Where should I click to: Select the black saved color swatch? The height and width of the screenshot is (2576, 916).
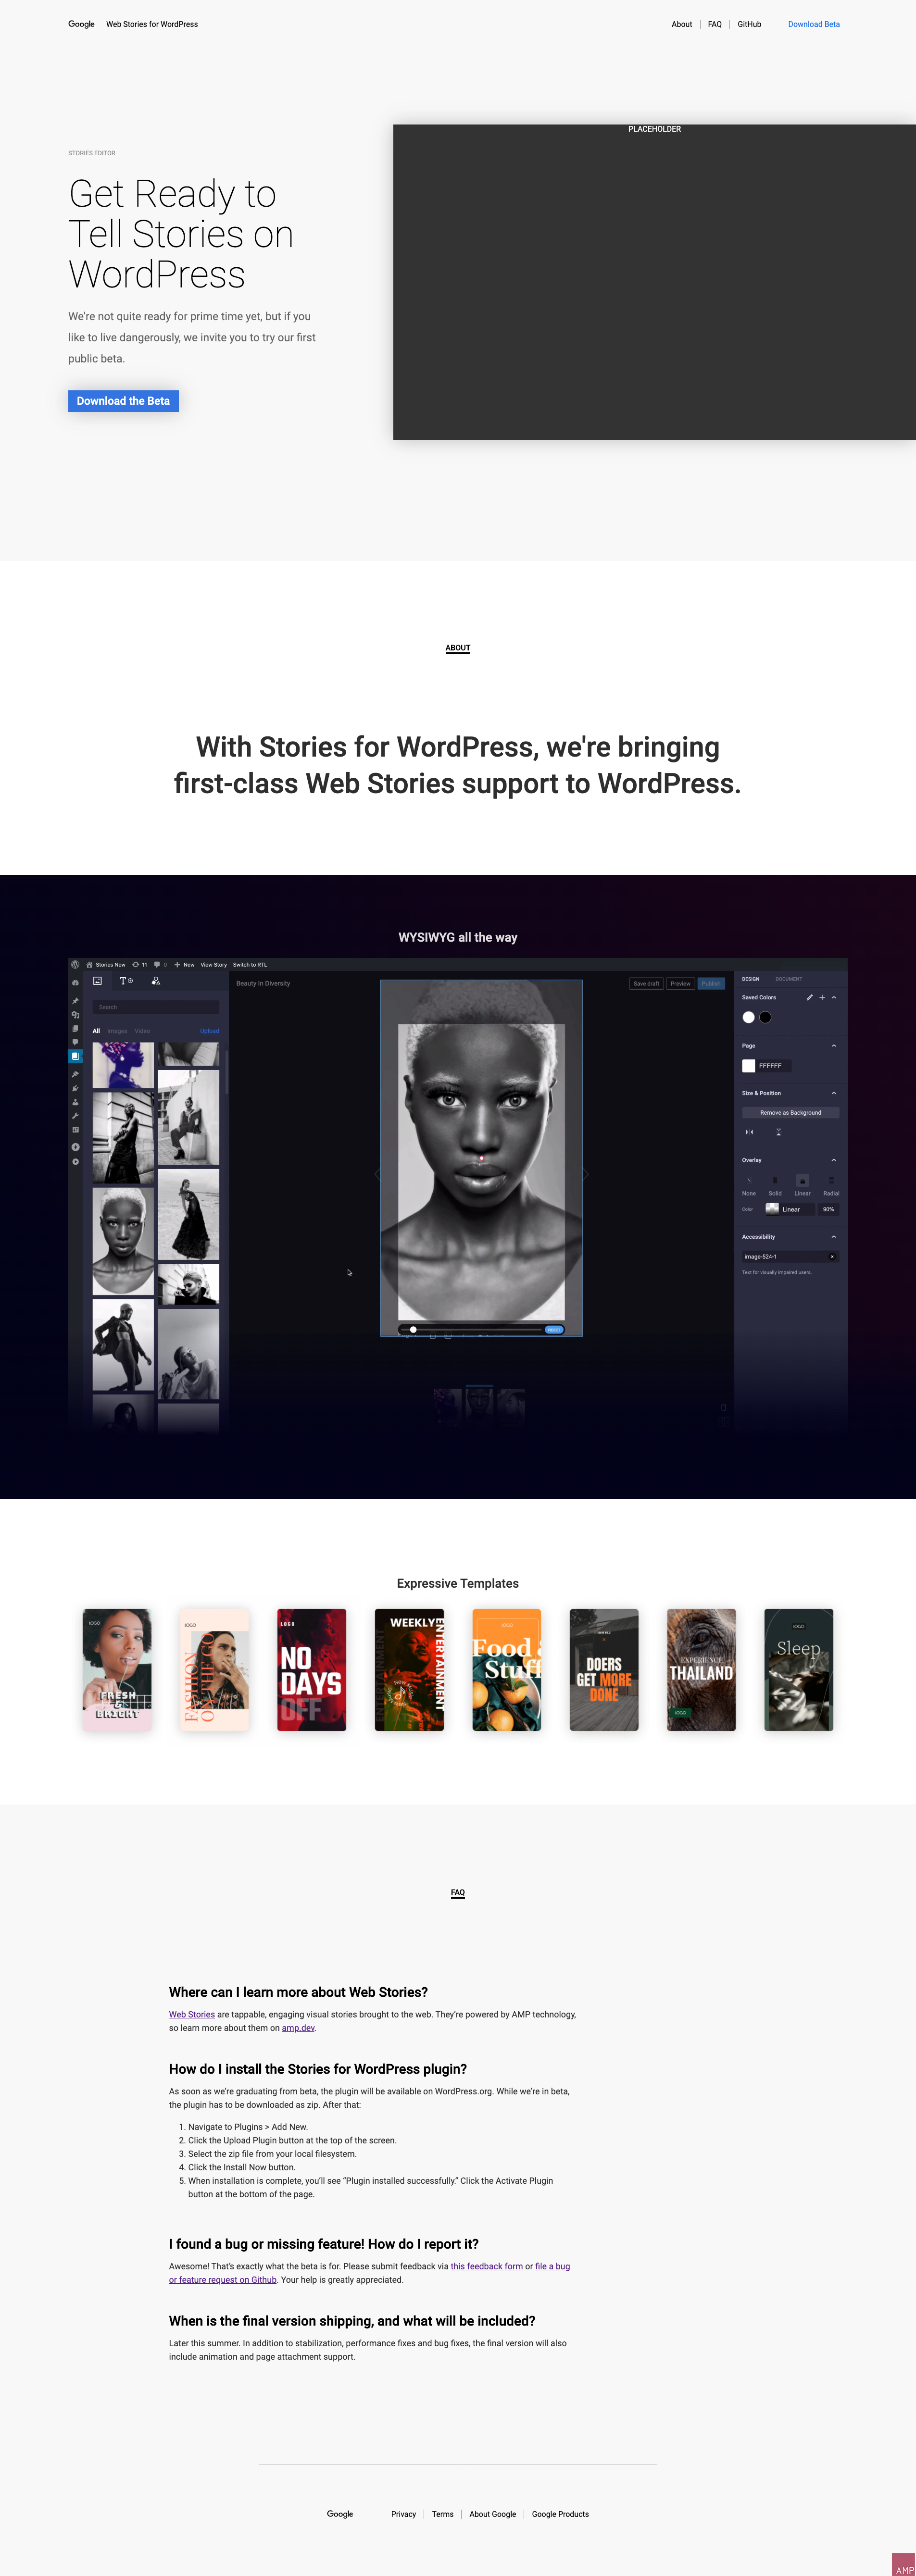click(765, 1017)
